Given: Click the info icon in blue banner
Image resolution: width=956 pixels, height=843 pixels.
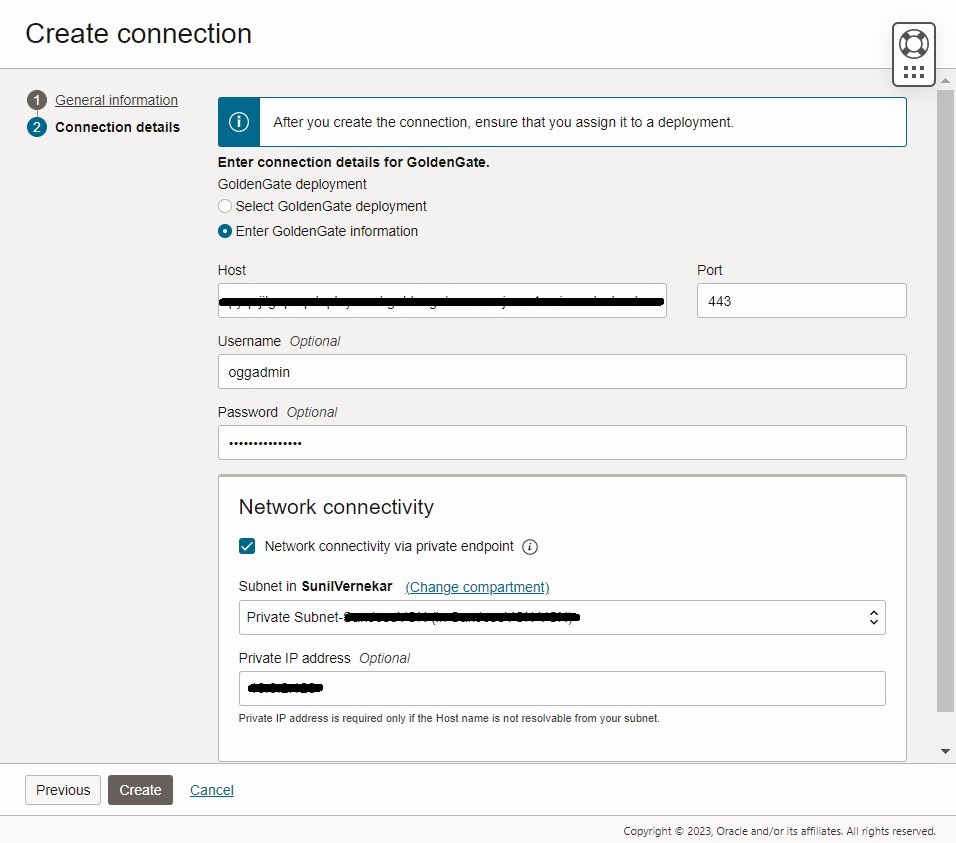Looking at the screenshot, I should [x=239, y=122].
